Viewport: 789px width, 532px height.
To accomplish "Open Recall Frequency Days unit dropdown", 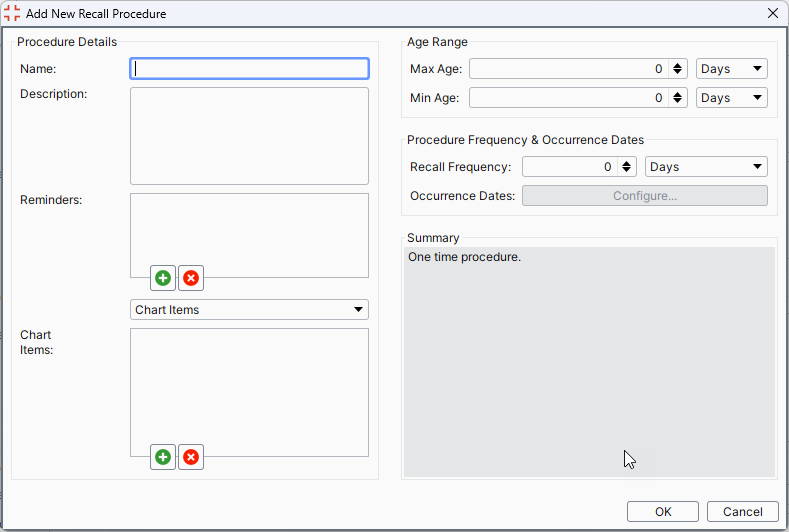I will [706, 167].
